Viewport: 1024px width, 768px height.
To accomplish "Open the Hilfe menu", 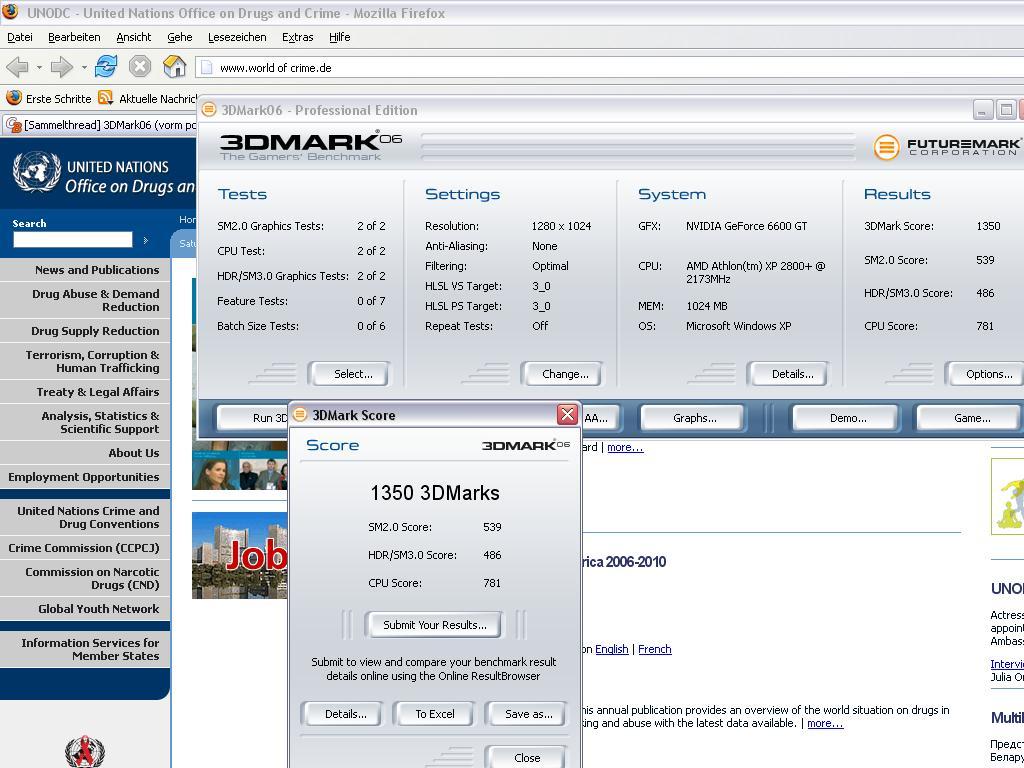I will point(340,37).
